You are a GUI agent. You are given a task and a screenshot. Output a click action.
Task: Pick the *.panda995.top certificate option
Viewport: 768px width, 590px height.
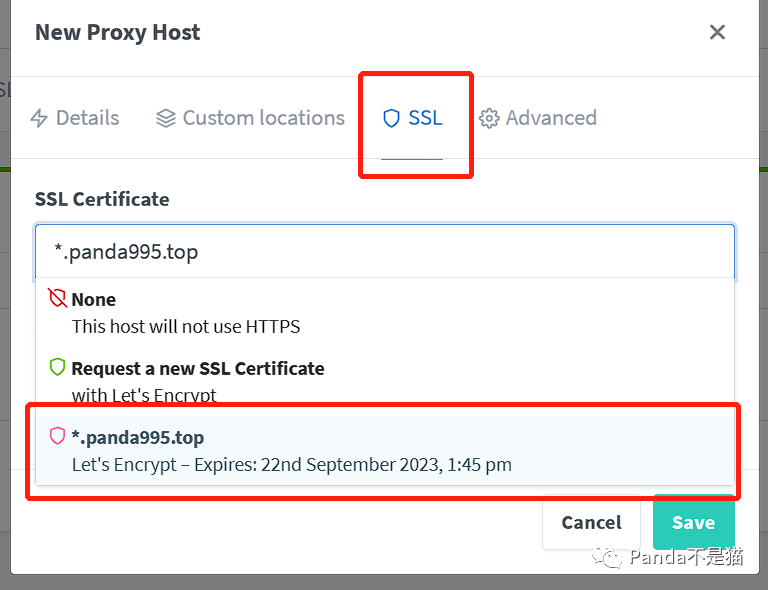coord(385,450)
